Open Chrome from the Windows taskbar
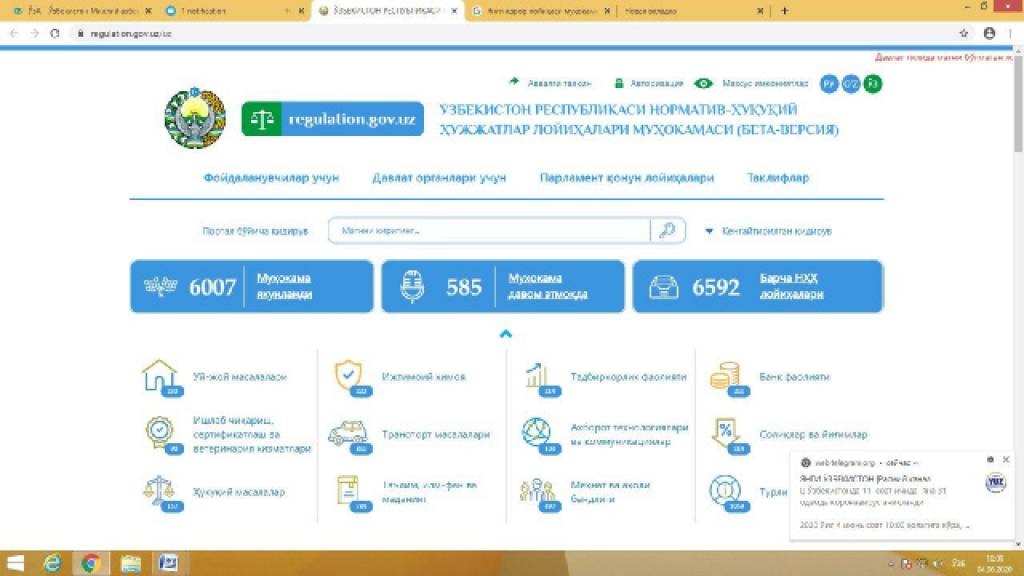The width and height of the screenshot is (1024, 576). [x=90, y=563]
